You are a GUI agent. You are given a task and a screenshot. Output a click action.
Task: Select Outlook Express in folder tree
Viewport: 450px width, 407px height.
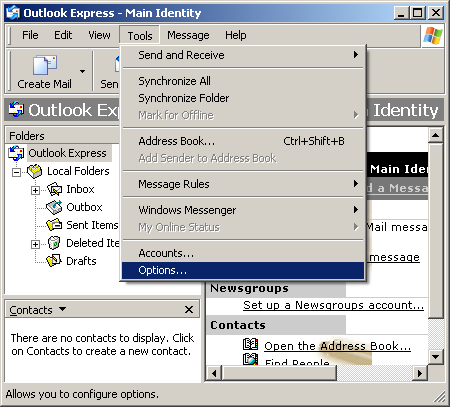click(68, 153)
